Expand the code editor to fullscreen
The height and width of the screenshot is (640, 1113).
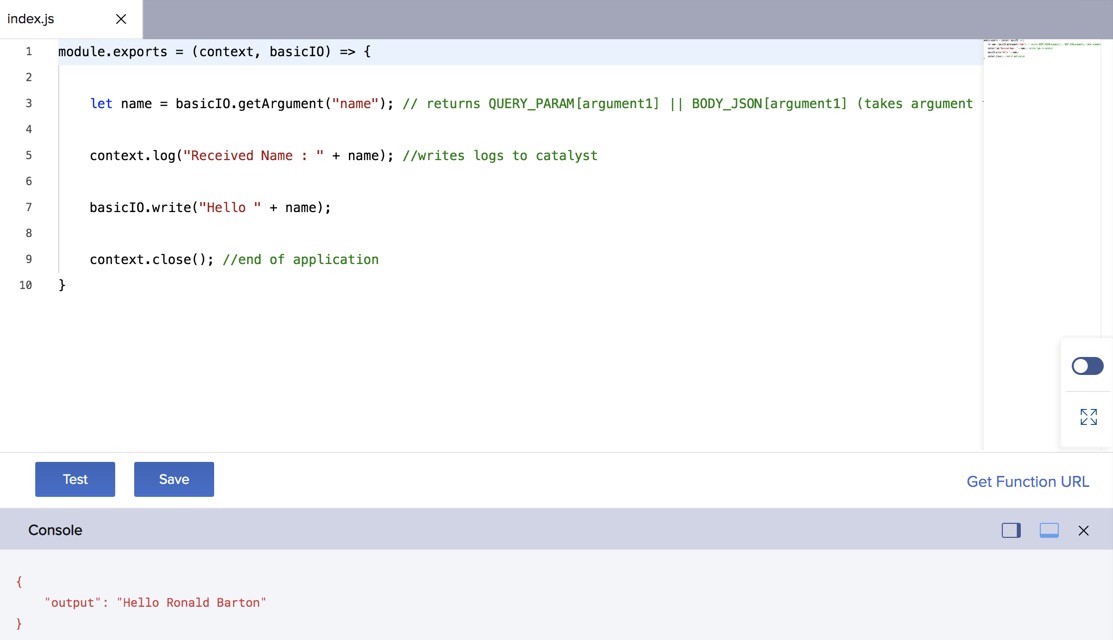[x=1088, y=417]
